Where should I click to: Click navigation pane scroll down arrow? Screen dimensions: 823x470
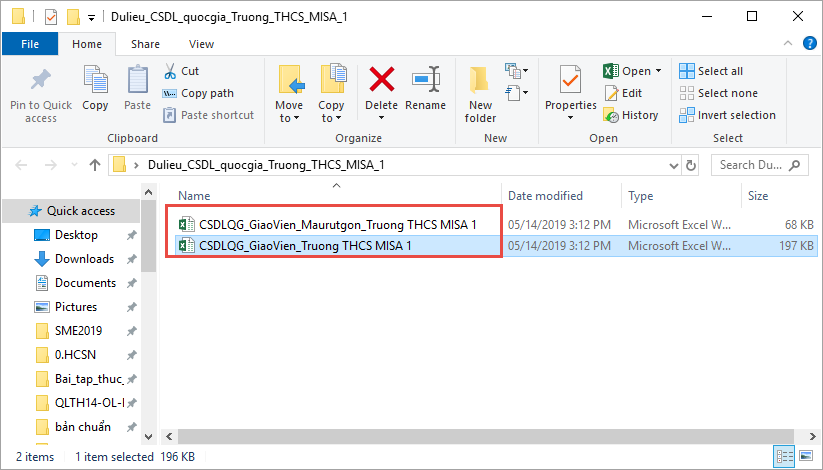[149, 436]
